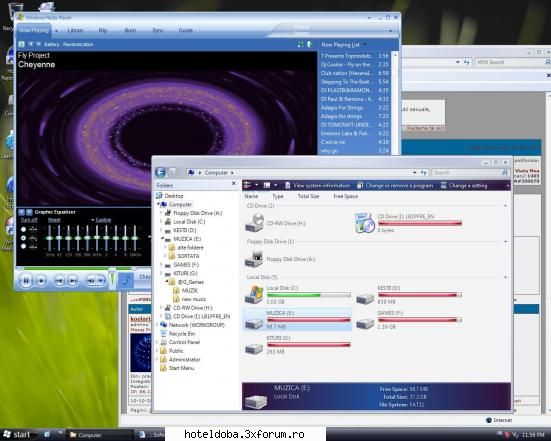The image size is (551, 441).
Task: Click the music note album icon
Action: (126, 280)
